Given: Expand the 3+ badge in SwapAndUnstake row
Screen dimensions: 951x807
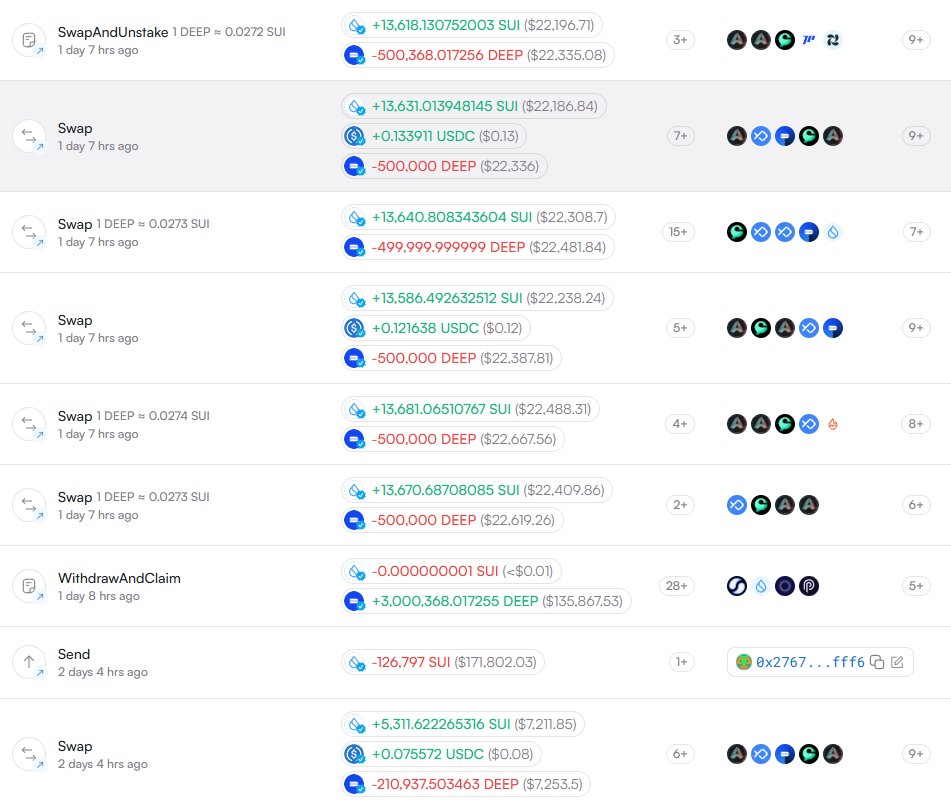Looking at the screenshot, I should click(680, 40).
